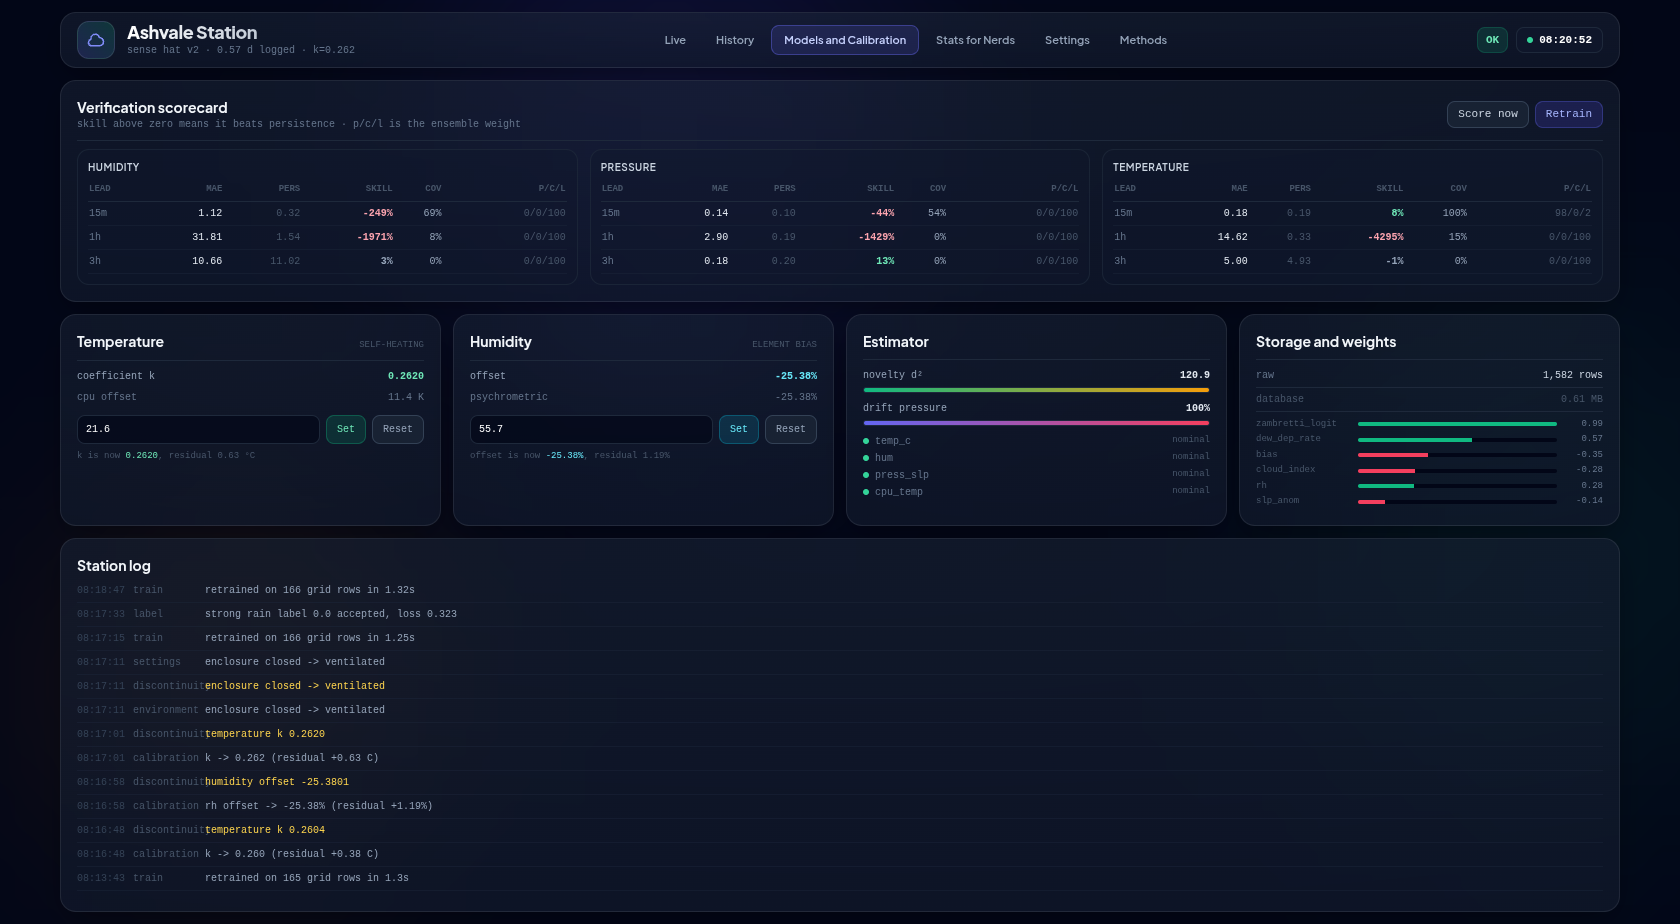This screenshot has height=924, width=1680.
Task: Click log entry retrained on 165 grid rows
Action: coord(840,878)
